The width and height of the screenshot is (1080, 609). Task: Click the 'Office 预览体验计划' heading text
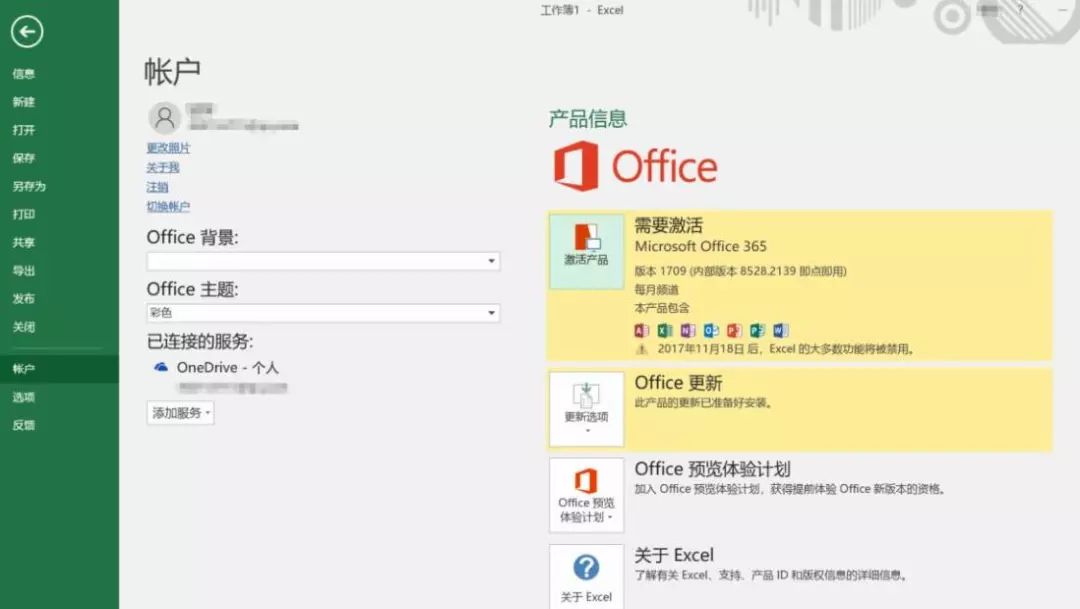click(x=712, y=469)
